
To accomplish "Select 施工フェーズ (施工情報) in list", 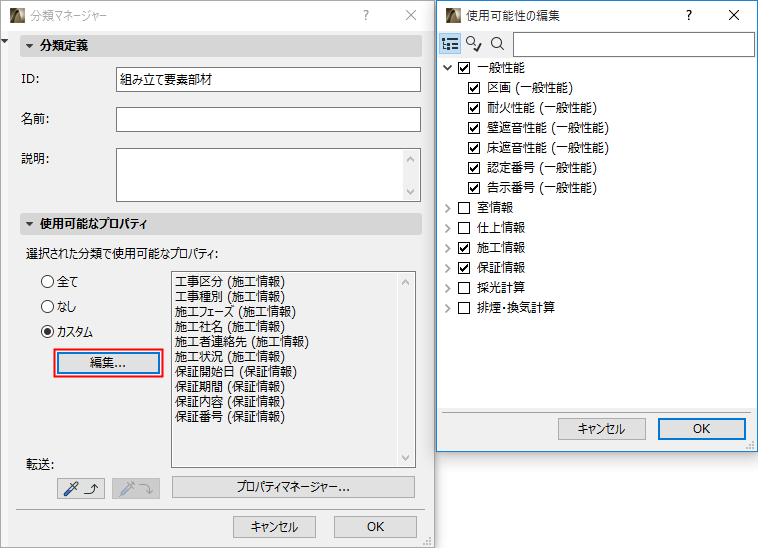I will [235, 312].
